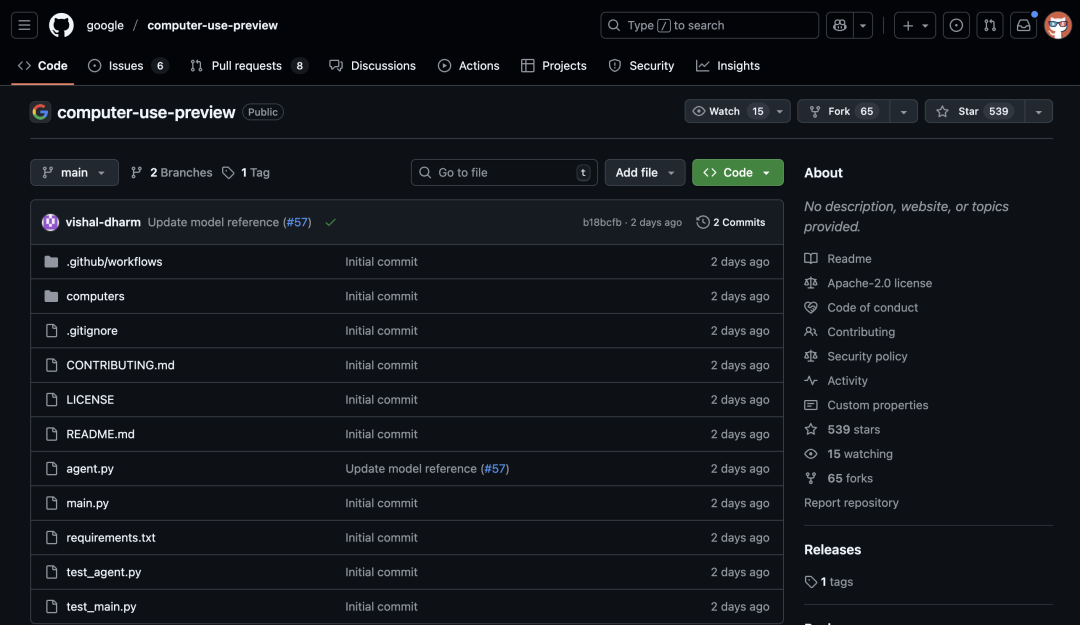Viewport: 1080px width, 625px height.
Task: Click the user profile avatar
Action: (x=1057, y=25)
